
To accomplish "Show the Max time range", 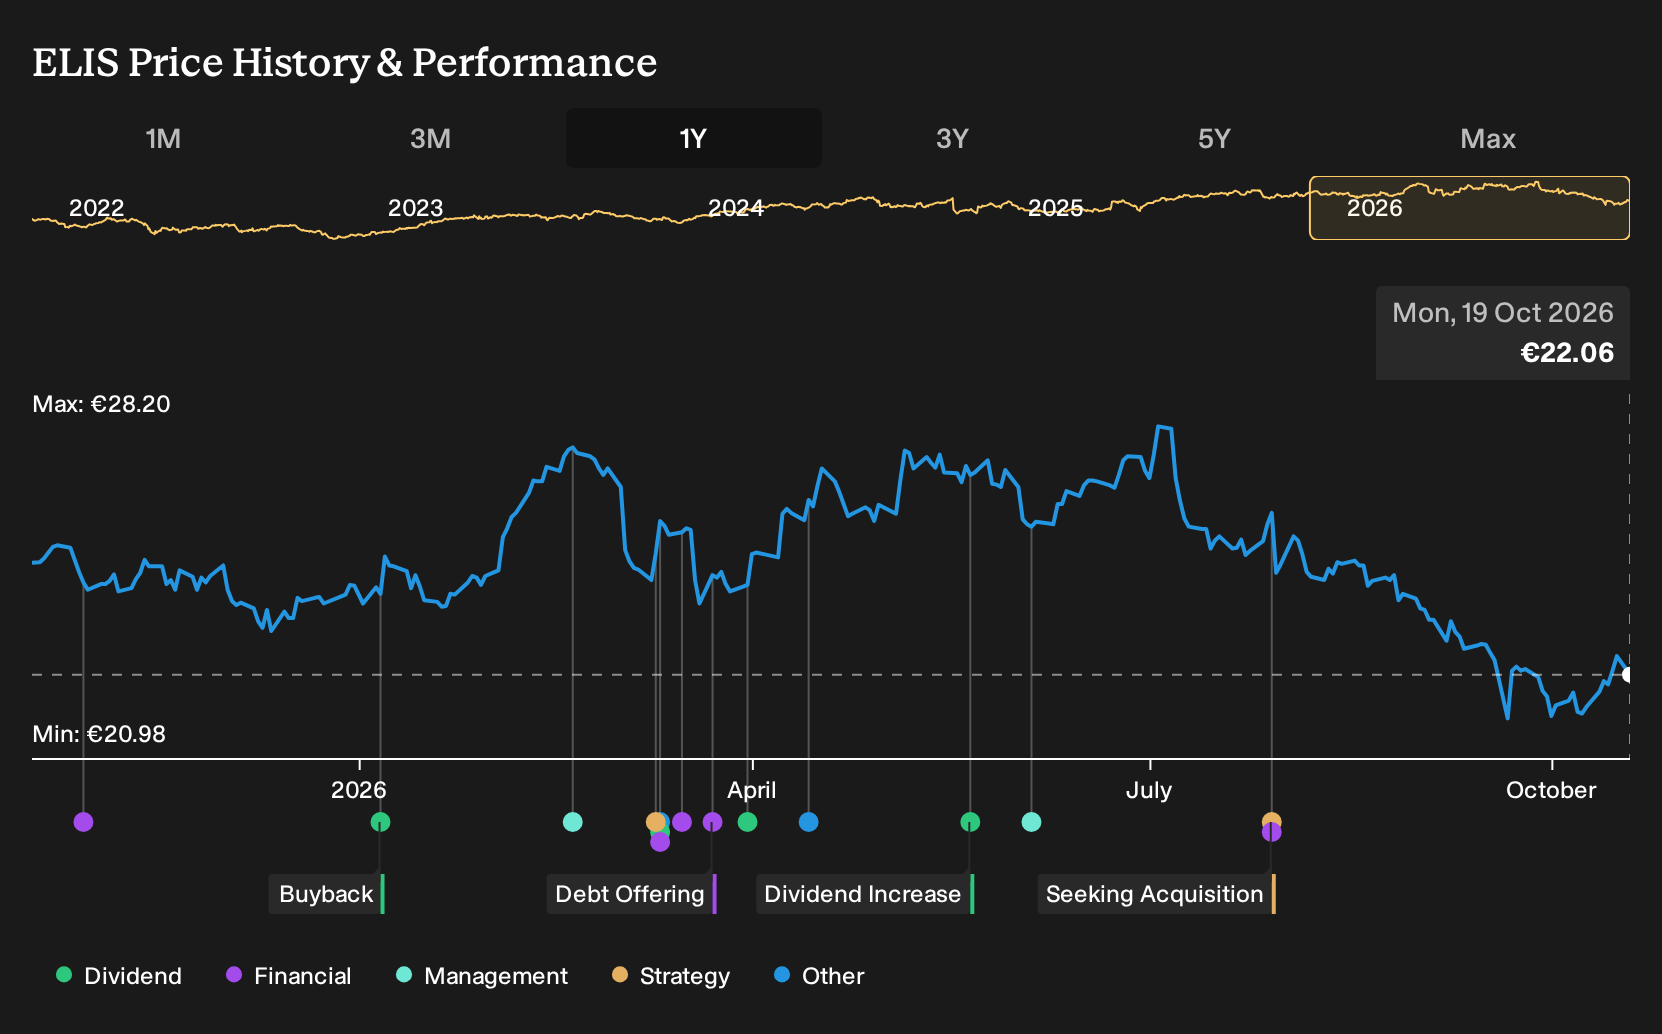I will (x=1488, y=138).
